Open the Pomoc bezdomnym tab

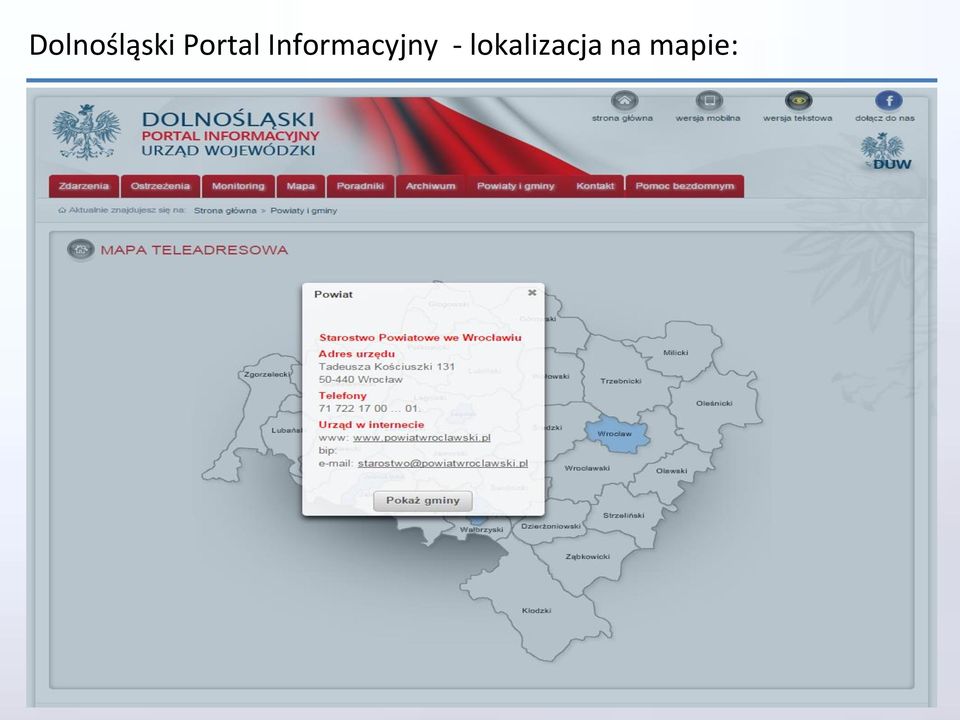pyautogui.click(x=684, y=186)
